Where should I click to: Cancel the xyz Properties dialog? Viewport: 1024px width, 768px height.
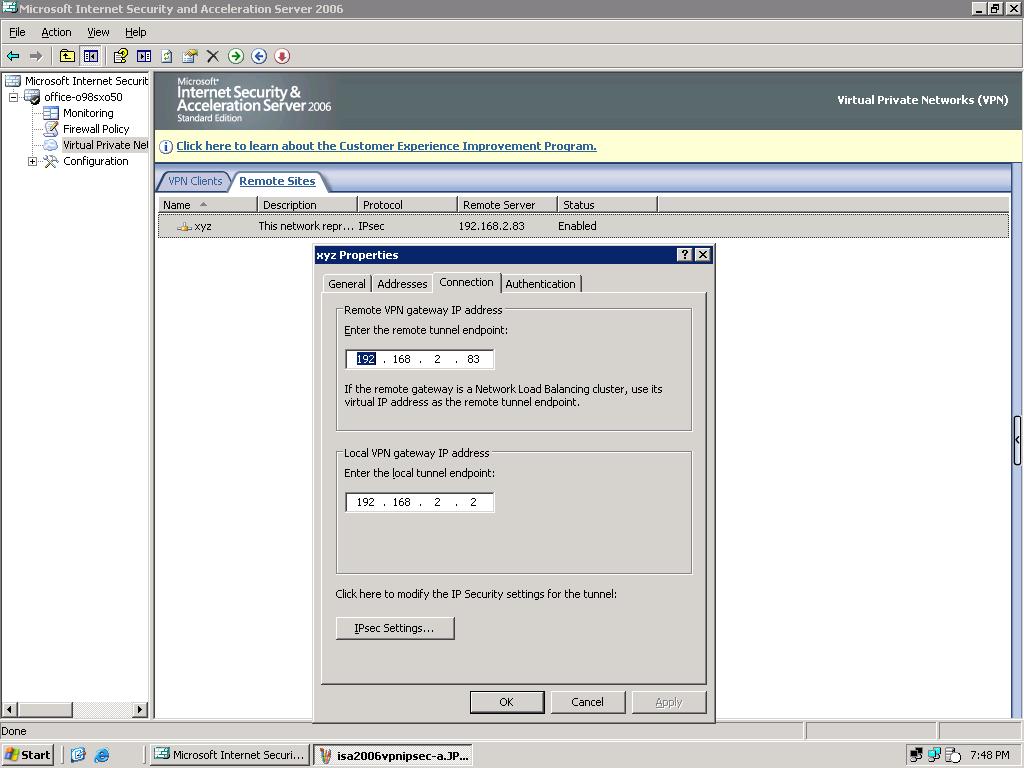pyautogui.click(x=588, y=702)
